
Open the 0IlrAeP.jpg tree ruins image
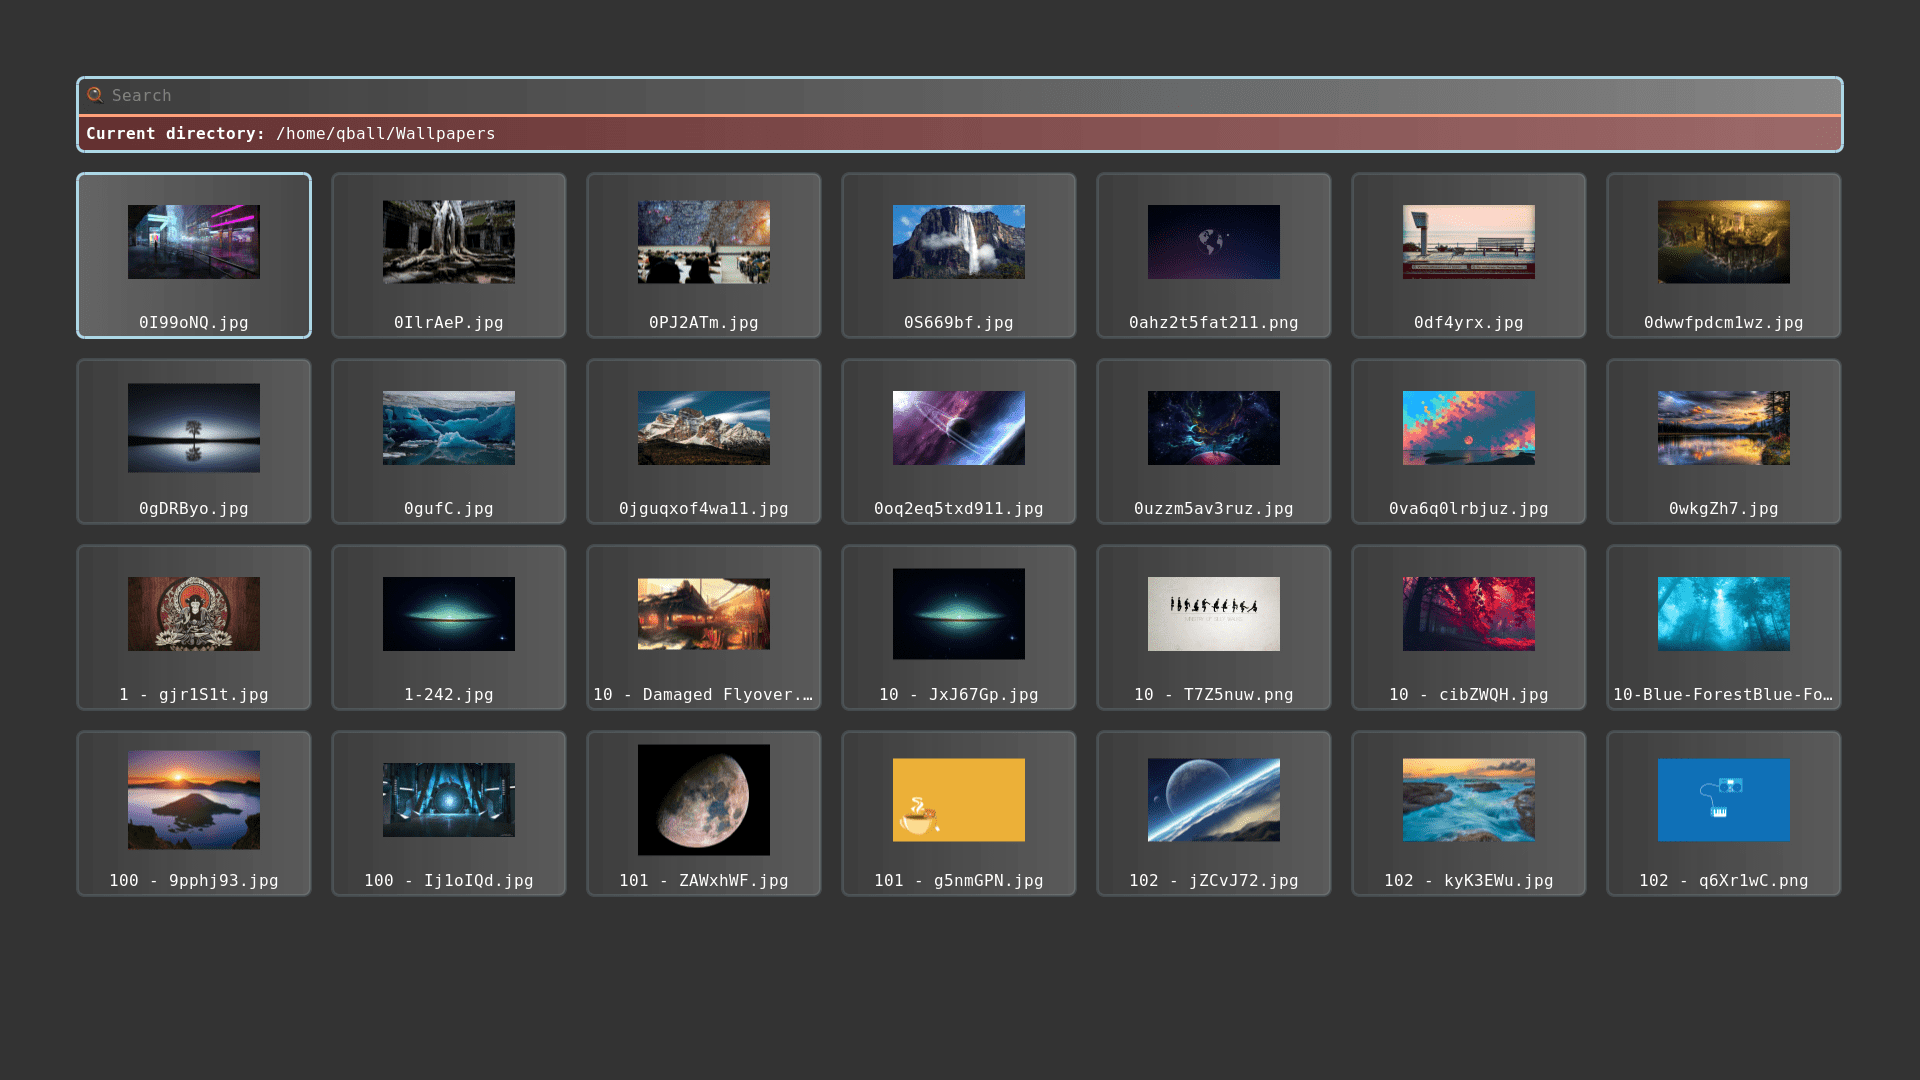click(x=448, y=255)
